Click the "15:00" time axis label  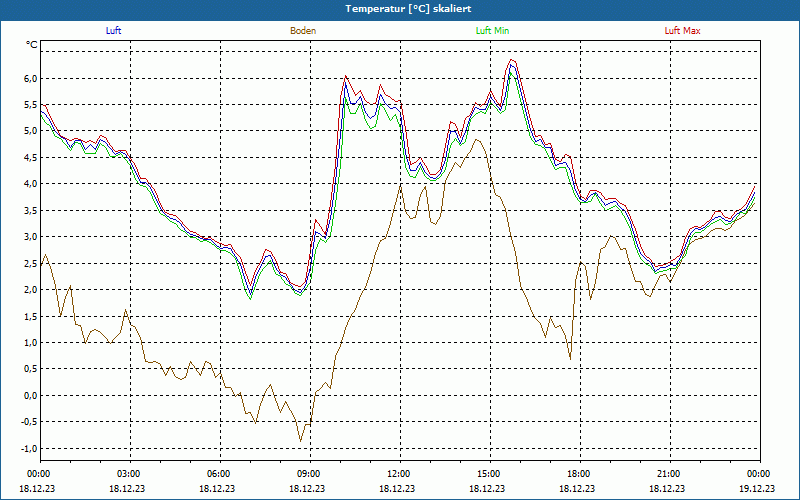point(490,474)
